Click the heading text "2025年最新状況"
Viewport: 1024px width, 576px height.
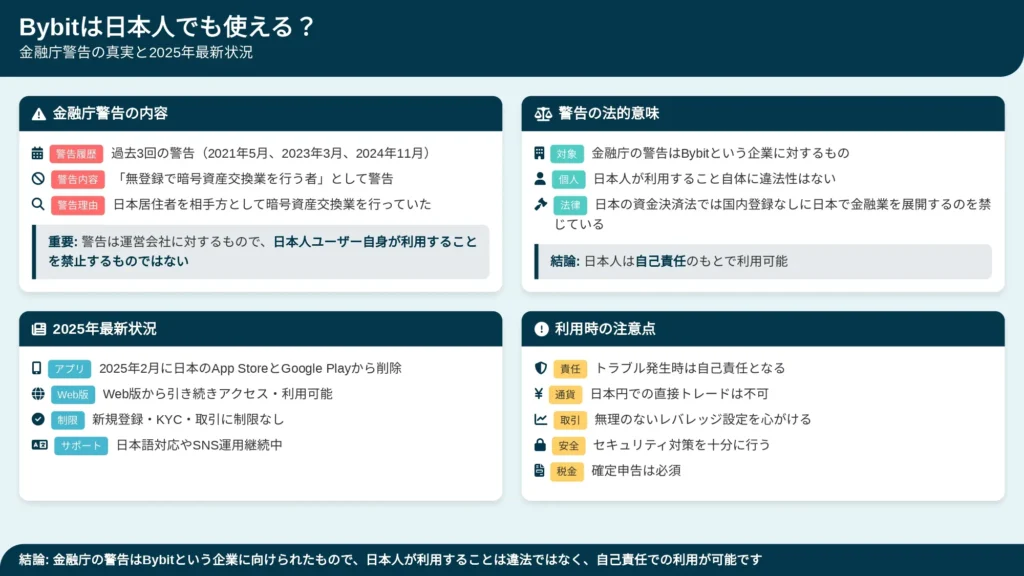pos(104,329)
